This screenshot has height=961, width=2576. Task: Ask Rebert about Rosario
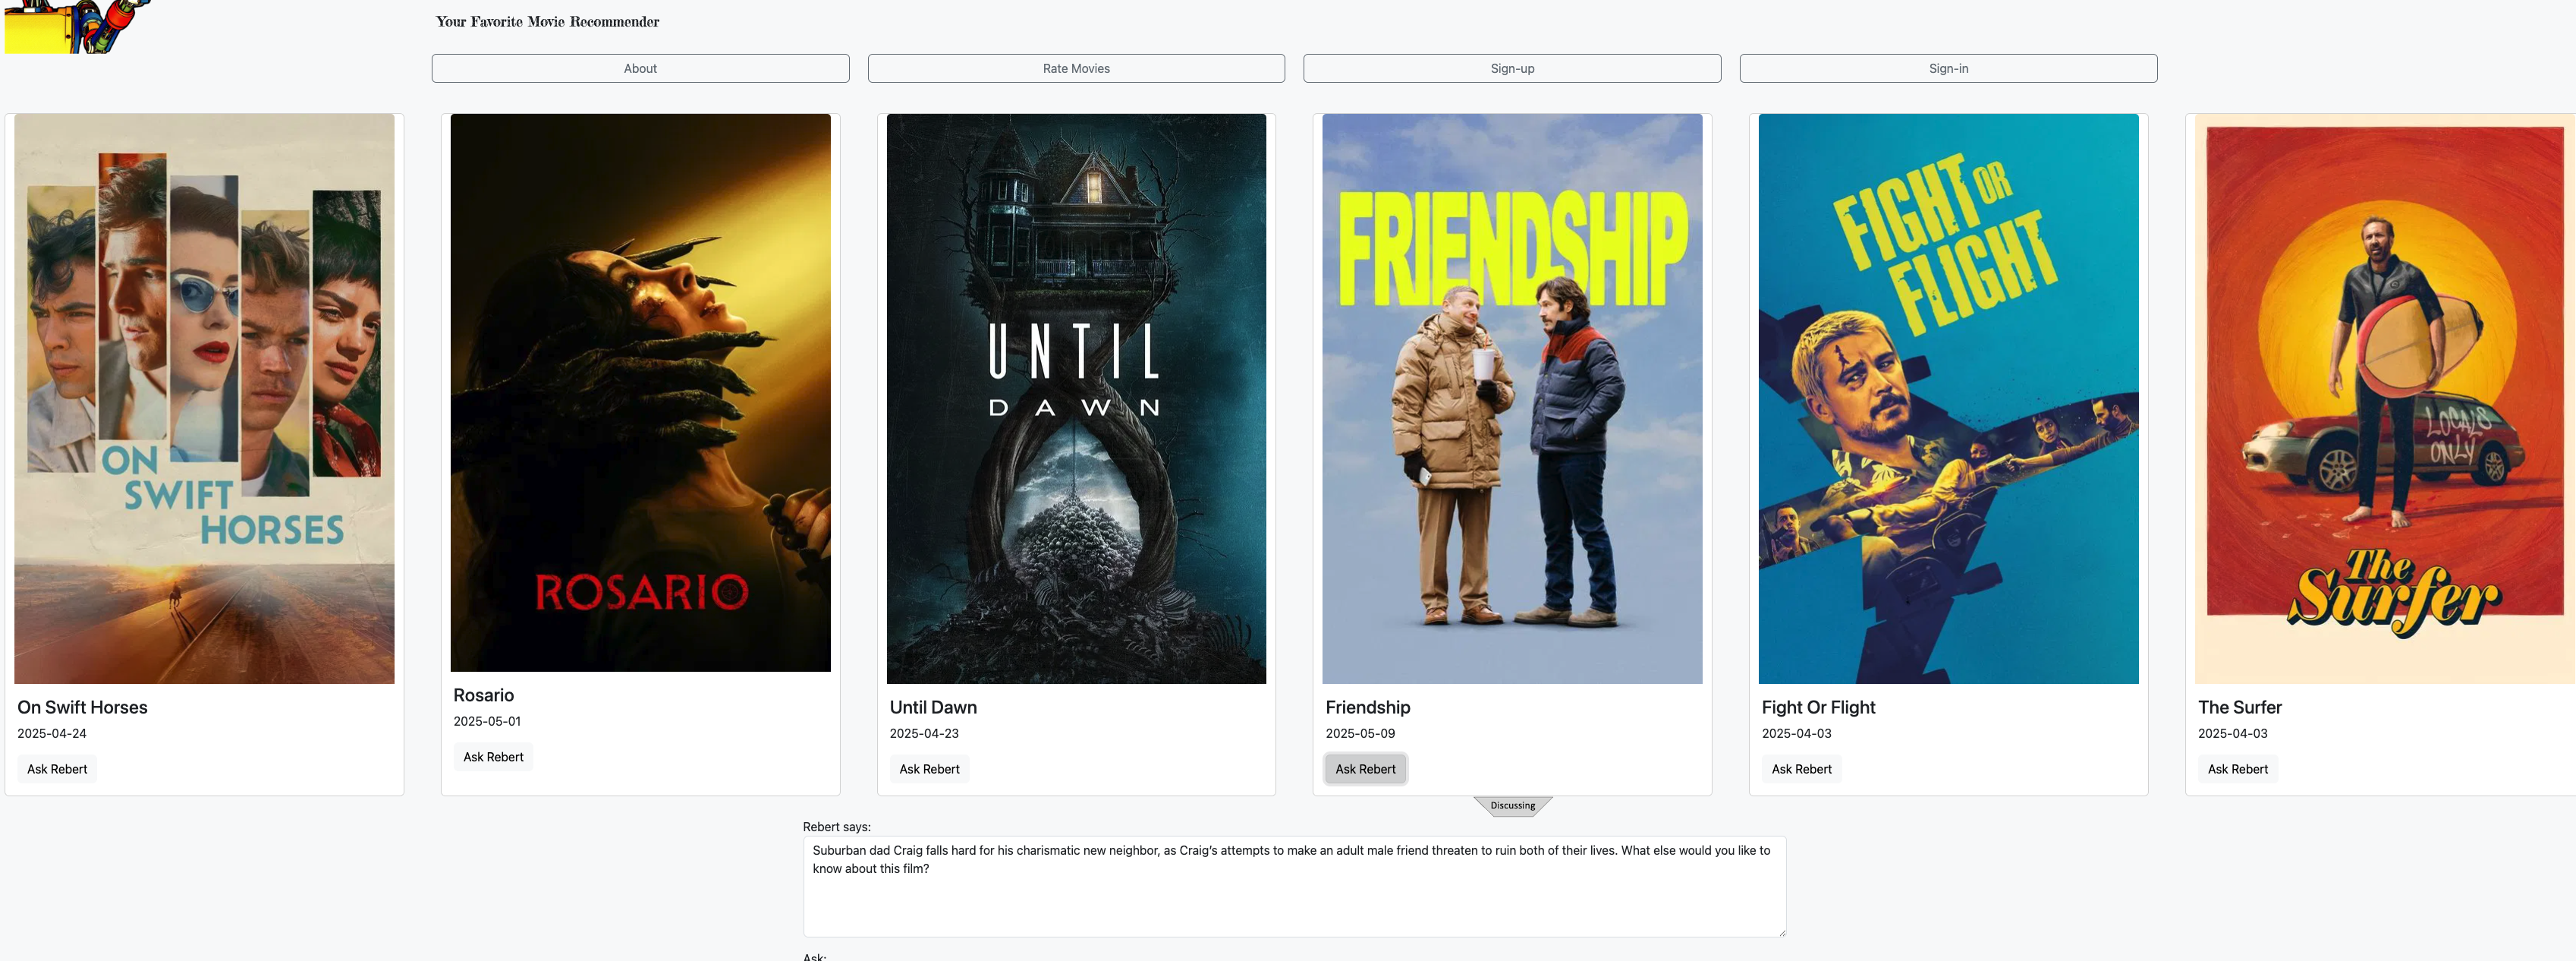point(493,757)
